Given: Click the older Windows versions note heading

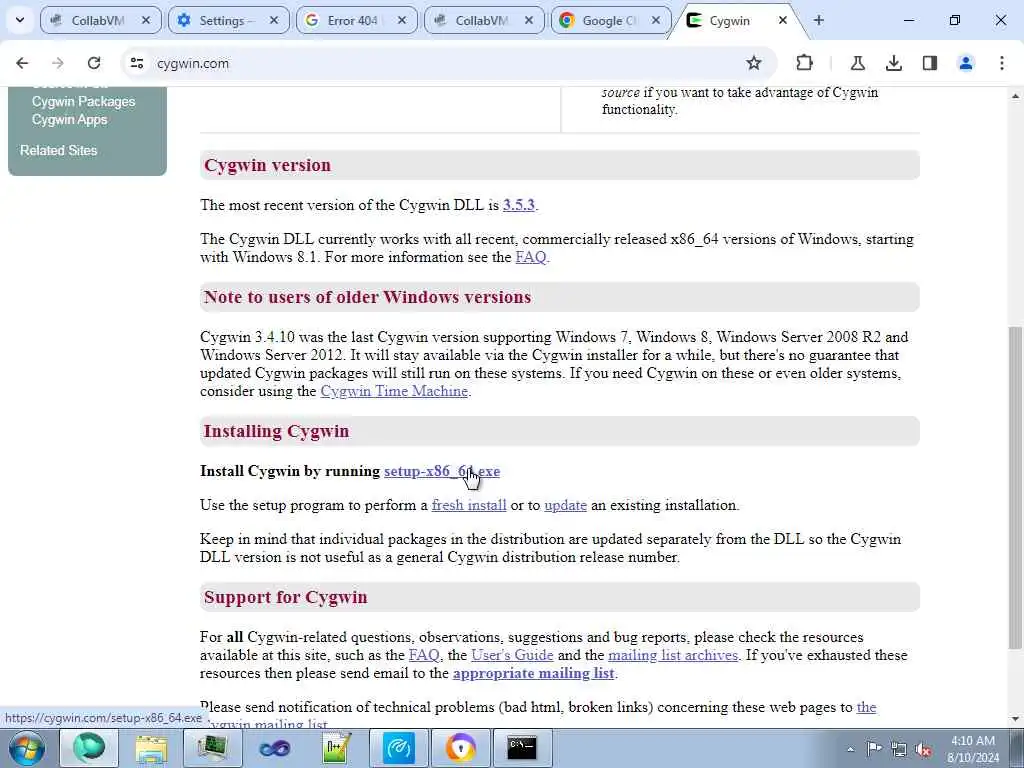Looking at the screenshot, I should 367,297.
